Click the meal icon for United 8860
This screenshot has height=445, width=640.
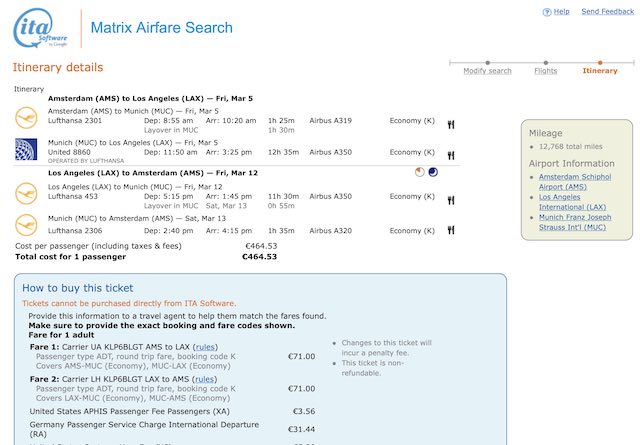(x=451, y=156)
